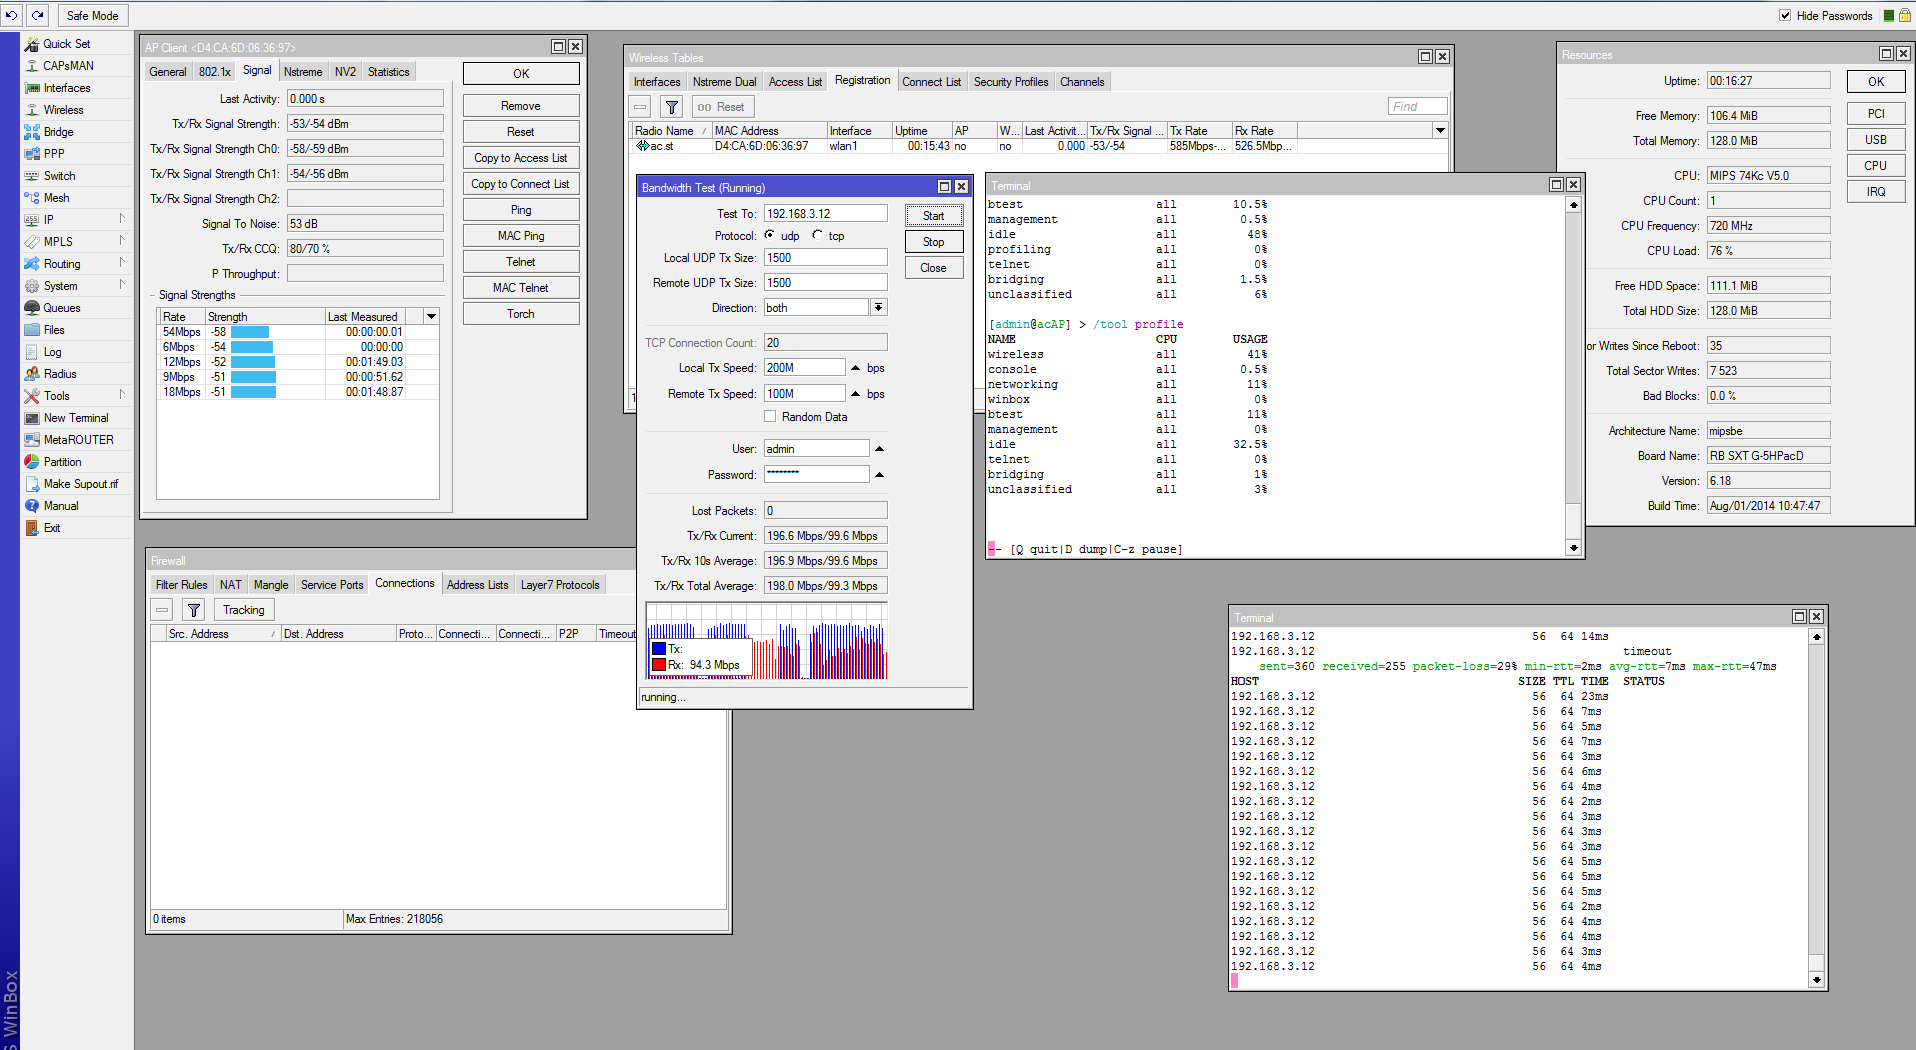Open MetaROUTER sidebar item
Image resolution: width=1916 pixels, height=1050 pixels.
pos(78,440)
